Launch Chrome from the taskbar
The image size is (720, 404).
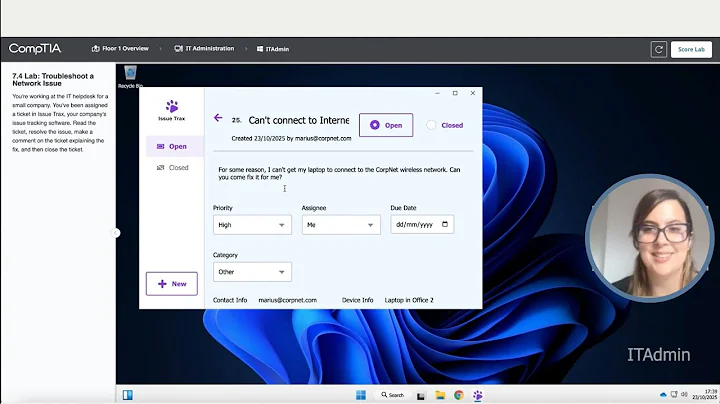click(x=459, y=395)
